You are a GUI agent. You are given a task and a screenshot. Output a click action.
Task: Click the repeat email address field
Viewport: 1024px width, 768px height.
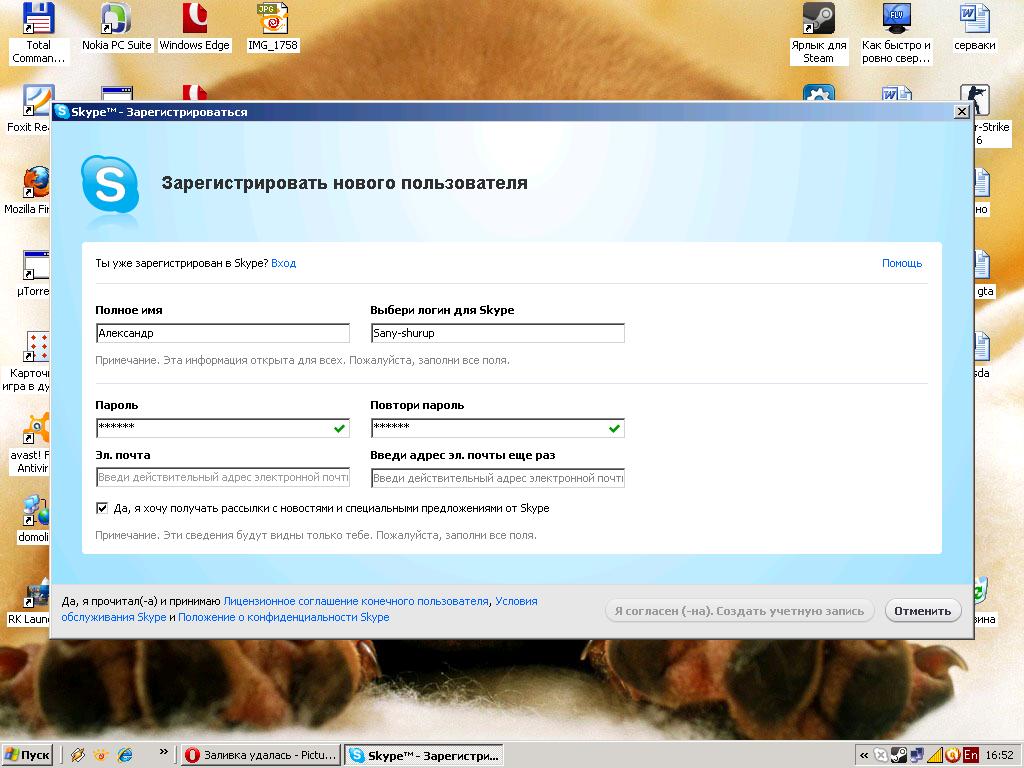[498, 478]
